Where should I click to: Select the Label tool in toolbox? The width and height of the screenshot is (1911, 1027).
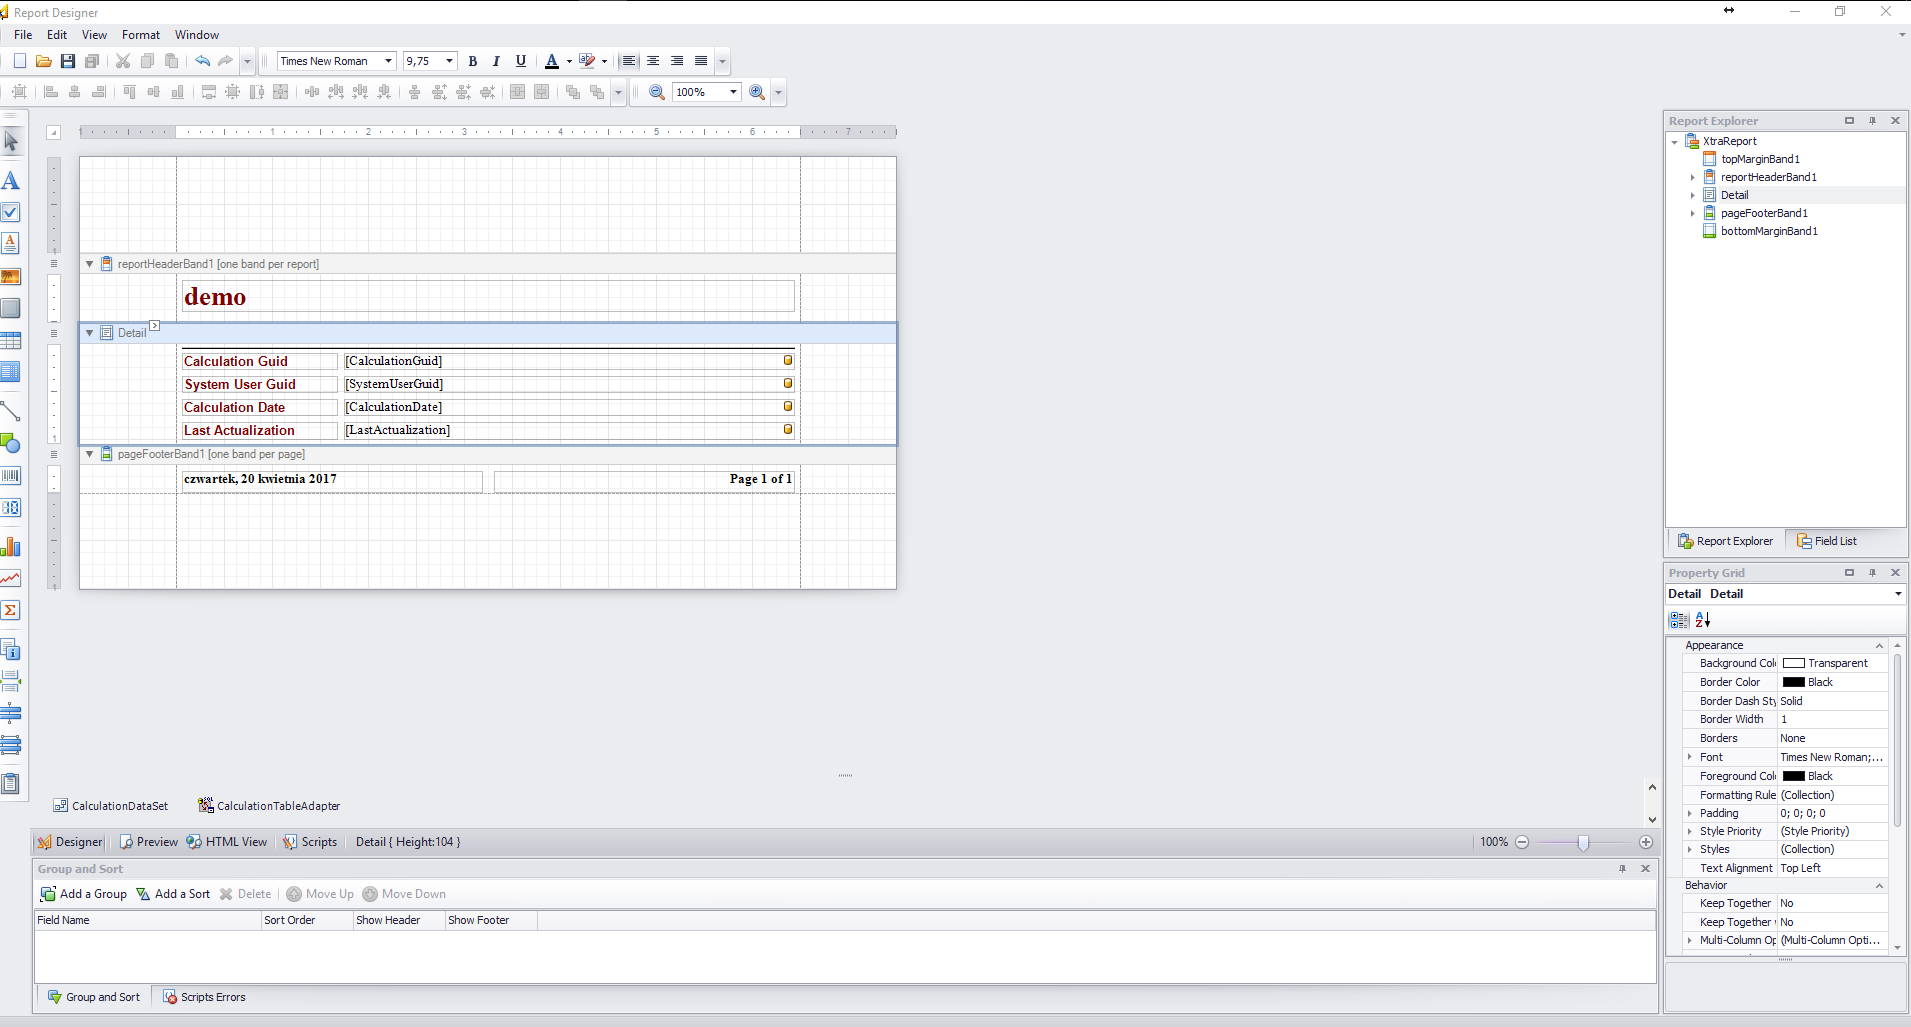(11, 181)
